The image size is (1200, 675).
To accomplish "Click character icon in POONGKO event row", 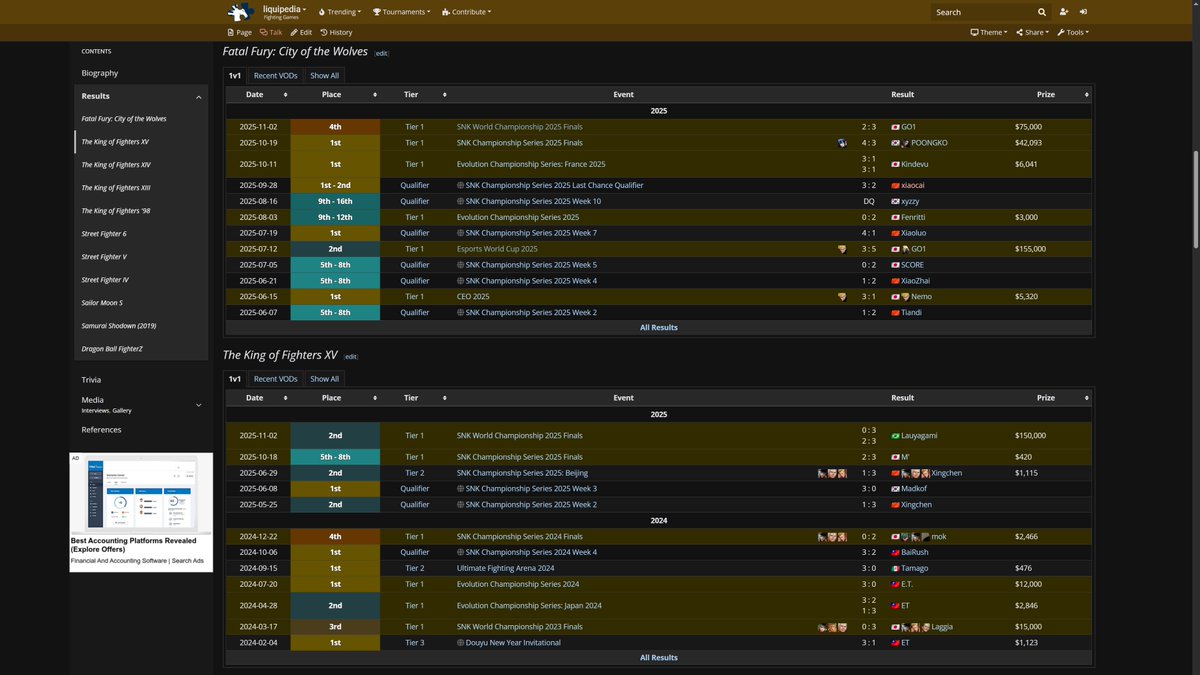I will pyautogui.click(x=843, y=143).
